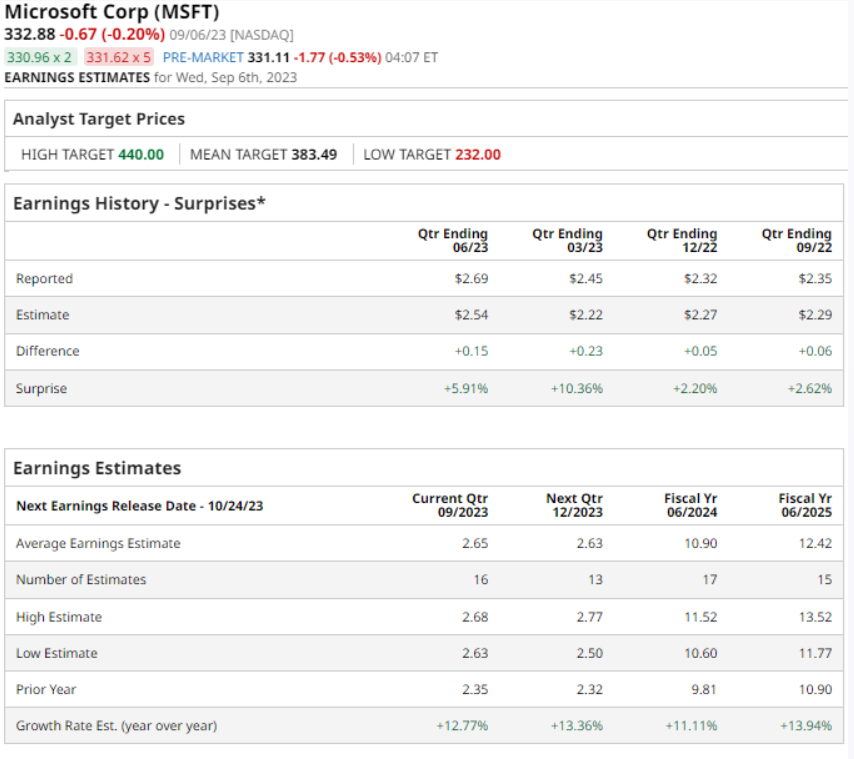
Task: Click the PRE-MARKET label
Action: pos(203,57)
